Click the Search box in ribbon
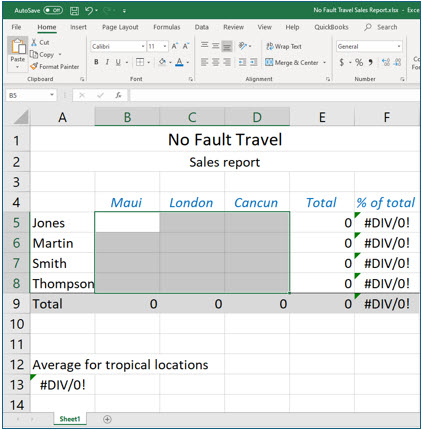Screen dimensions: 422x430 coord(381,27)
